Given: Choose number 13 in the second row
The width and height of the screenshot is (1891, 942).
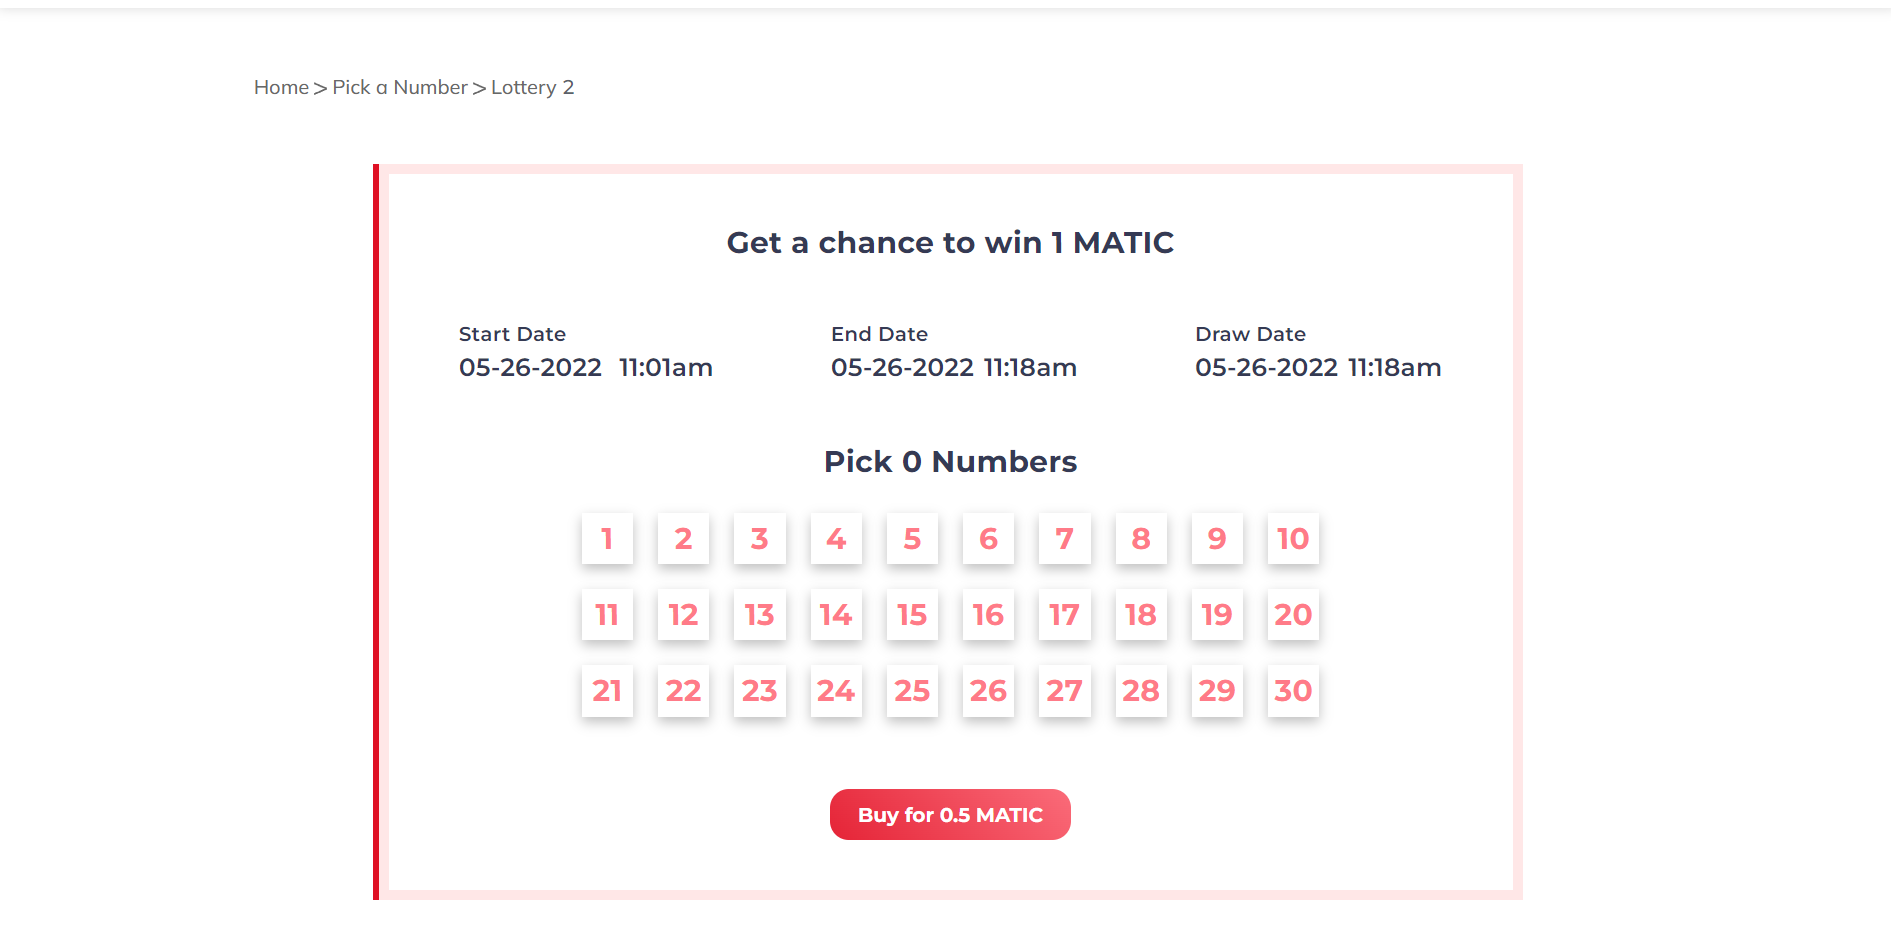Looking at the screenshot, I should pyautogui.click(x=759, y=615).
